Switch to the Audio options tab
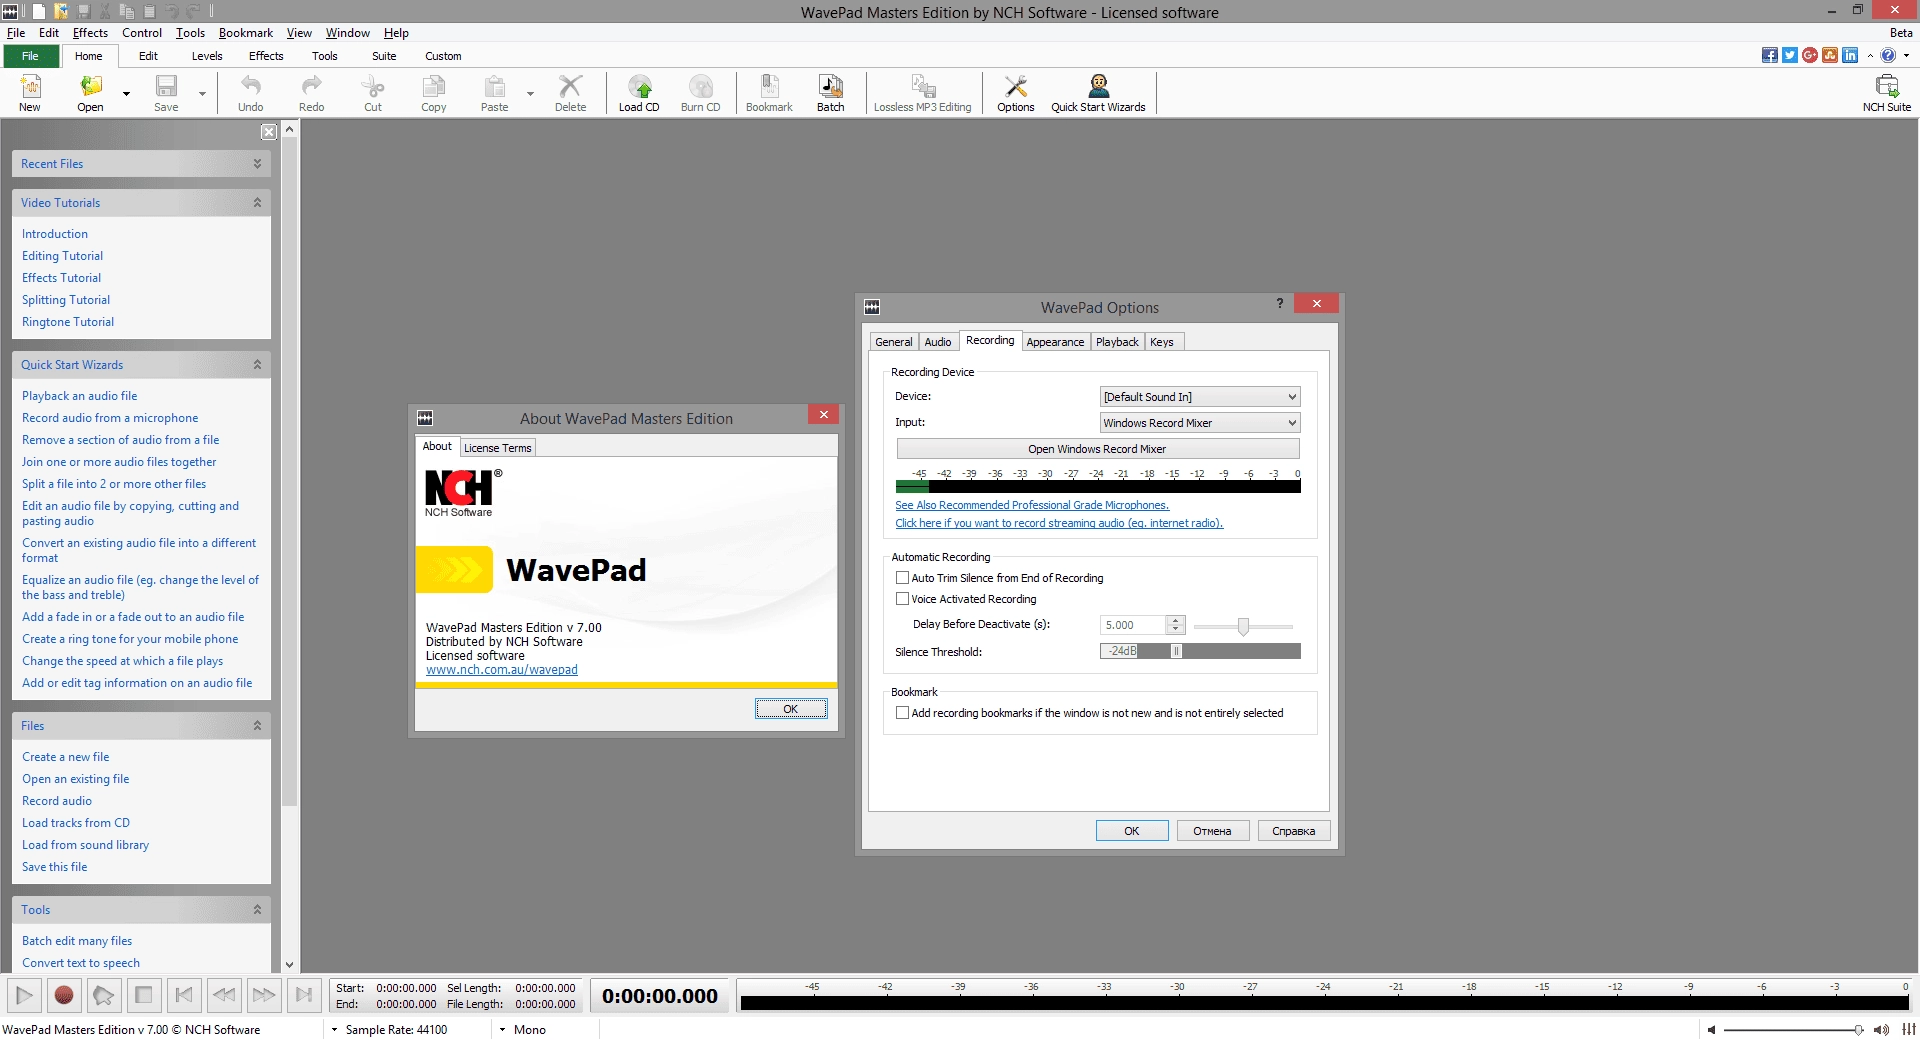The image size is (1920, 1040). tap(938, 342)
